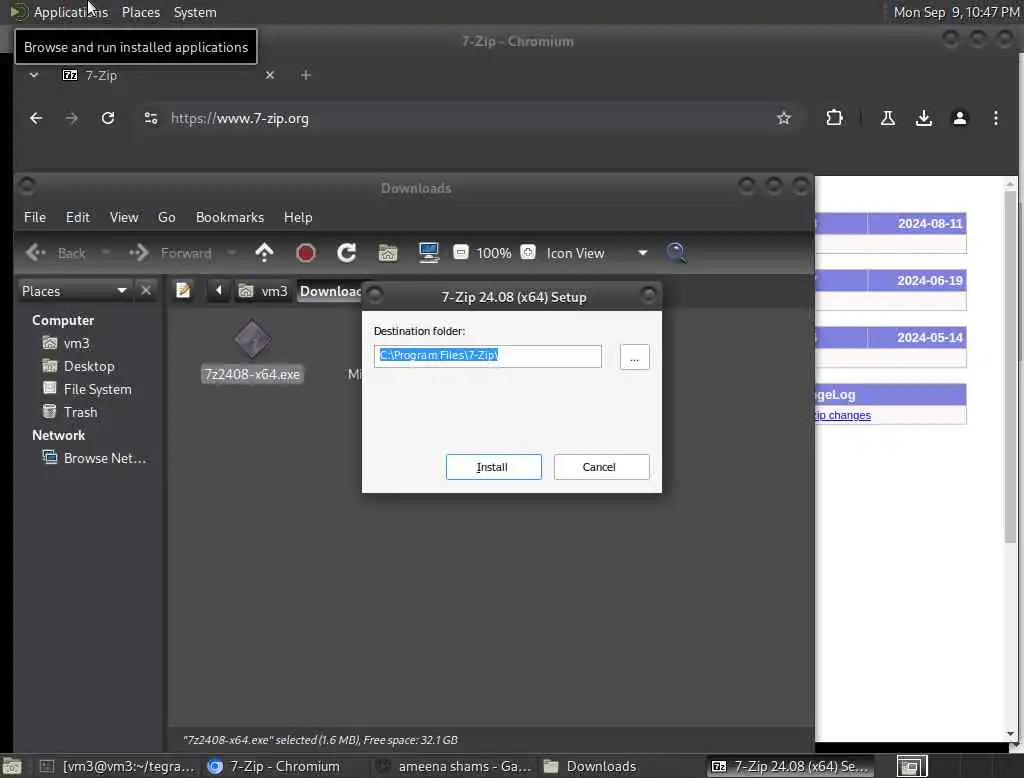Image resolution: width=1024 pixels, height=778 pixels.
Task: Open the 7-Zip changes link
Action: click(x=842, y=415)
